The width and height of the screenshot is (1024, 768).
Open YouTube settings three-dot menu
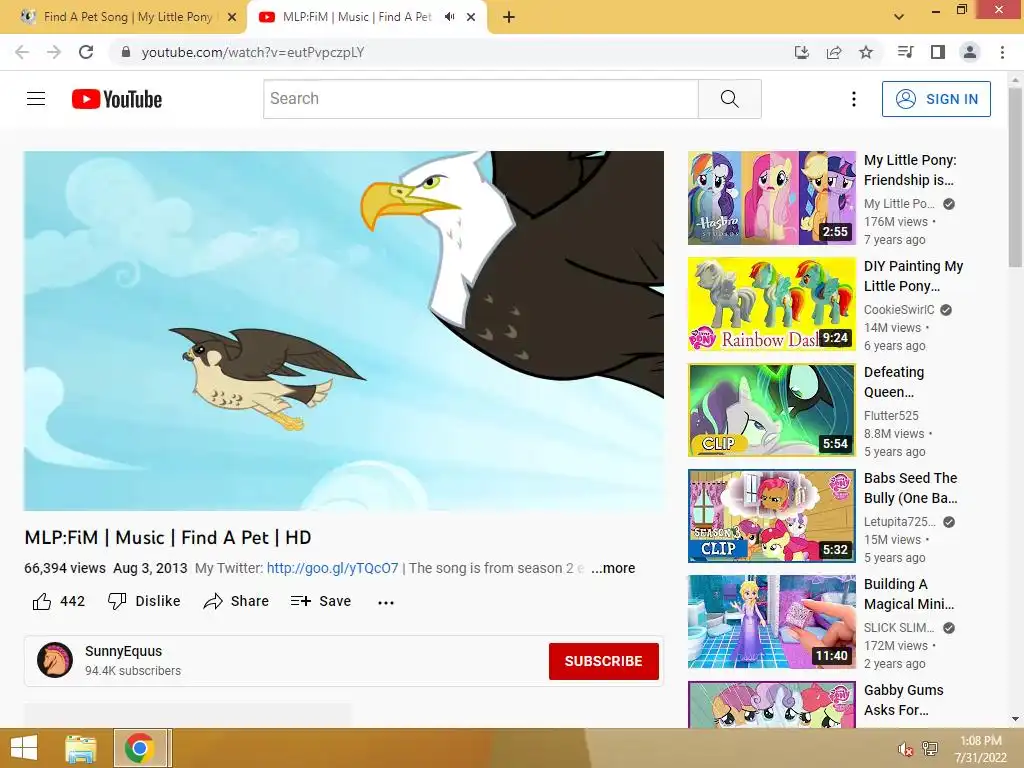[x=854, y=99]
